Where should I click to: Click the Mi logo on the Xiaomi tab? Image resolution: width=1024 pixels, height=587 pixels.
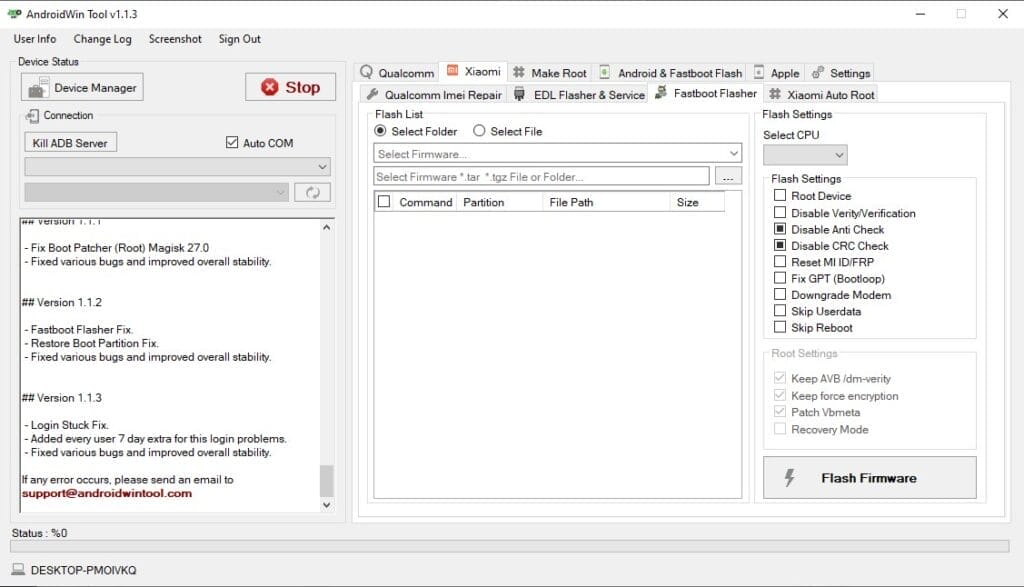coord(455,71)
